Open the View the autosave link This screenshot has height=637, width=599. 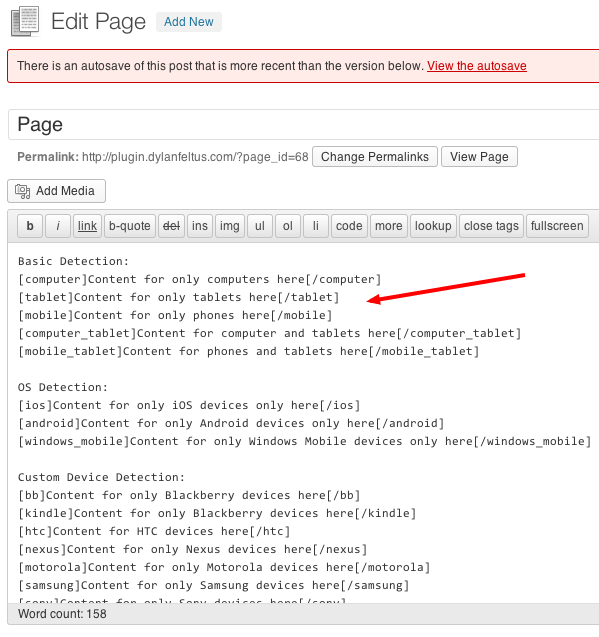(x=477, y=66)
